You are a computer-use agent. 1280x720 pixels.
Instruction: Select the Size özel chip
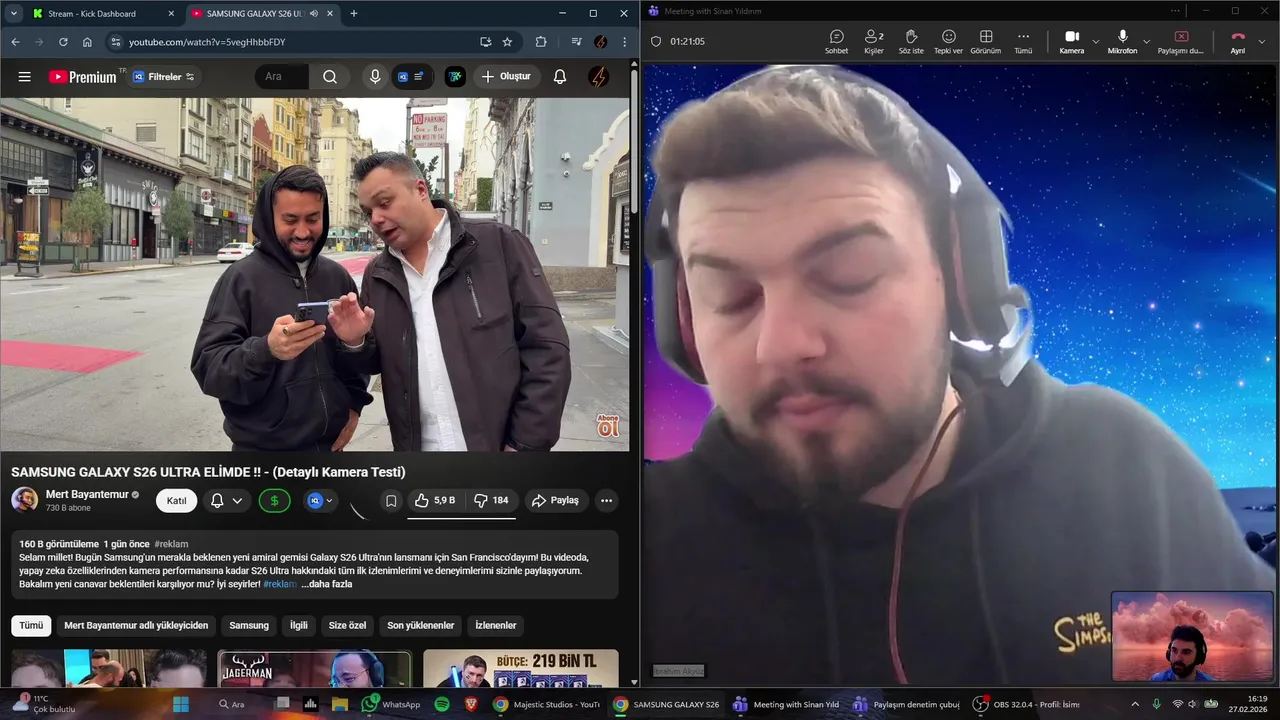347,625
